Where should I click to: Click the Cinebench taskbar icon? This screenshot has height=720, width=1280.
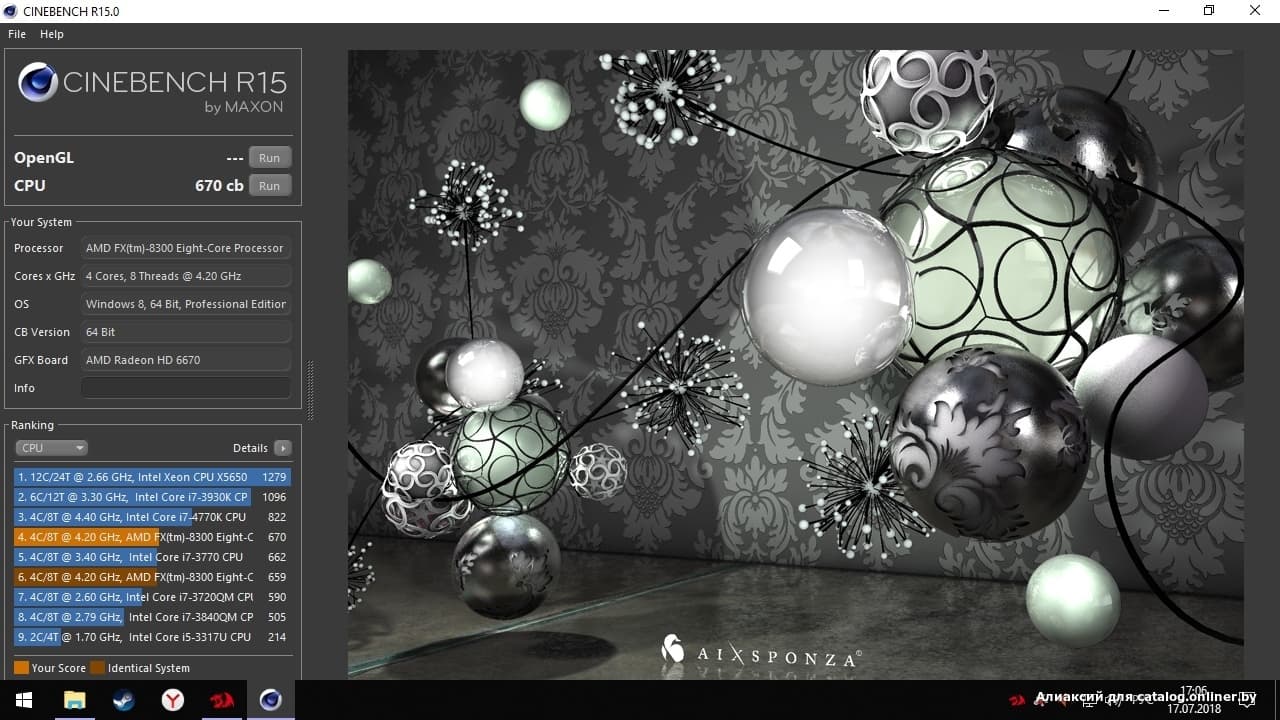[270, 700]
